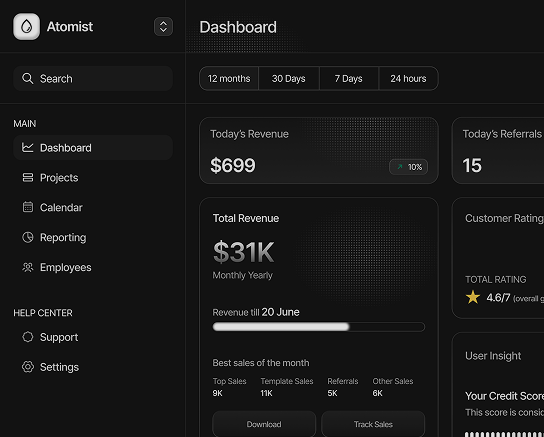Viewport: 544px width, 437px height.
Task: Click the Revenue till 20 June progress bar
Action: tap(318, 327)
